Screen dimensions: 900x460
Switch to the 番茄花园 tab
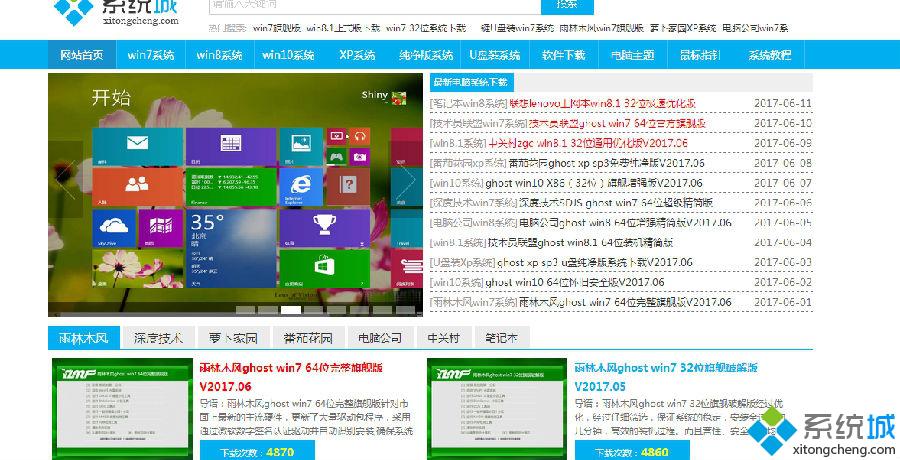pos(308,338)
